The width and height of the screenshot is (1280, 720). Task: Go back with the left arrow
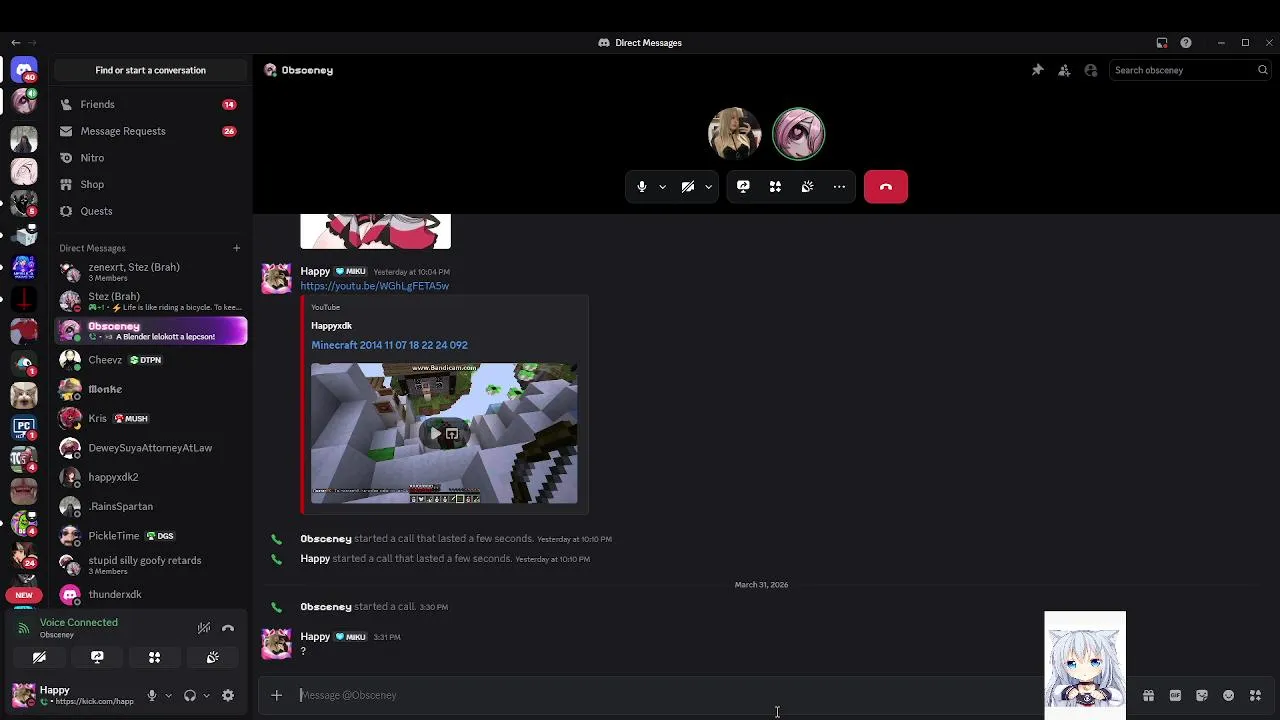[15, 43]
